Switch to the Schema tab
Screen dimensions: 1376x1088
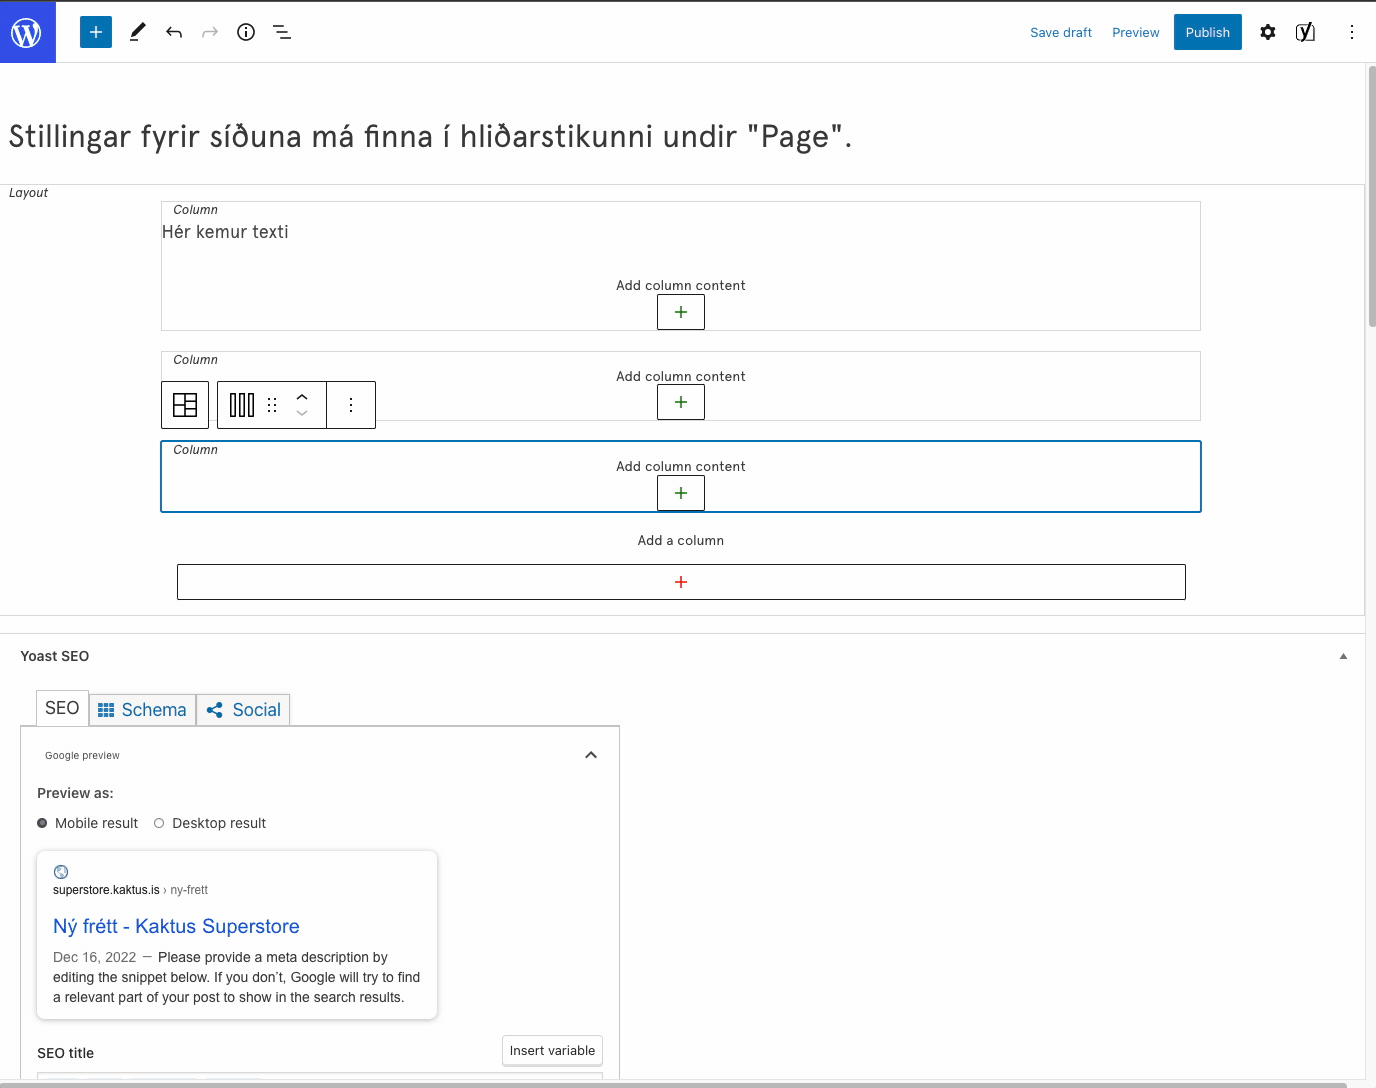point(143,710)
